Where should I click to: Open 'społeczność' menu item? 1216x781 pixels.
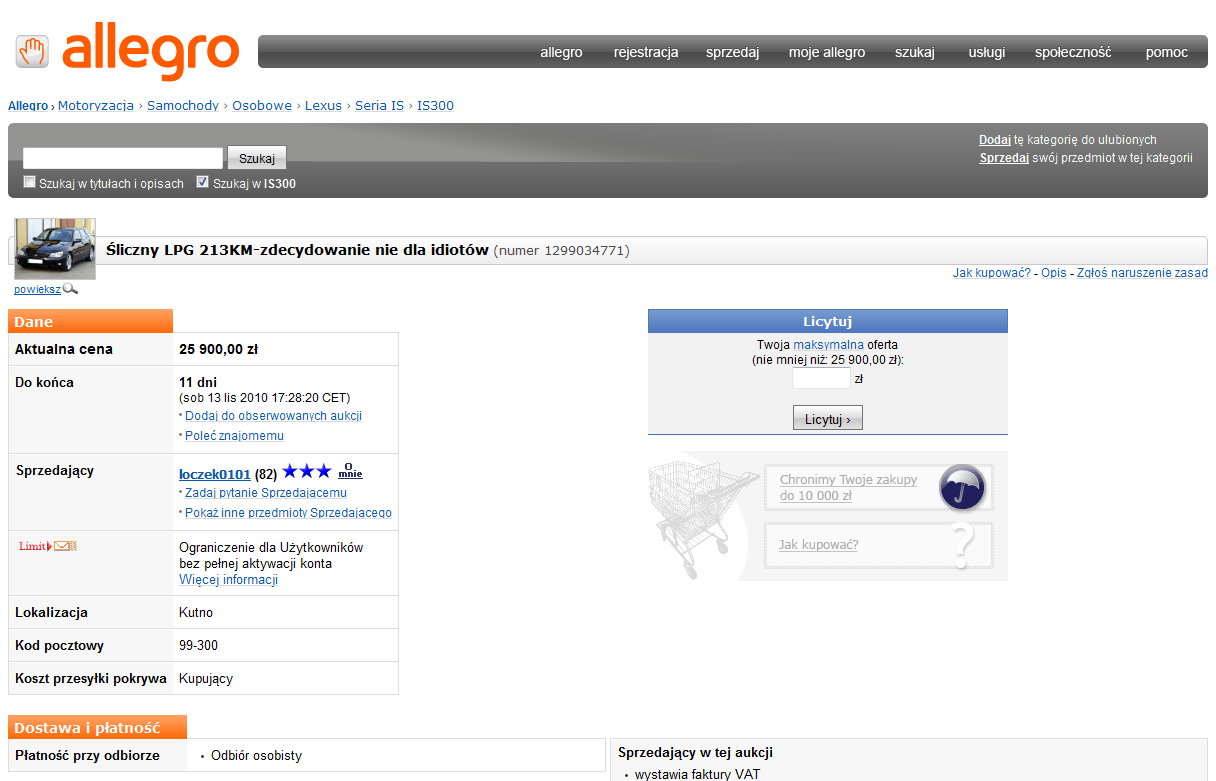[1073, 52]
